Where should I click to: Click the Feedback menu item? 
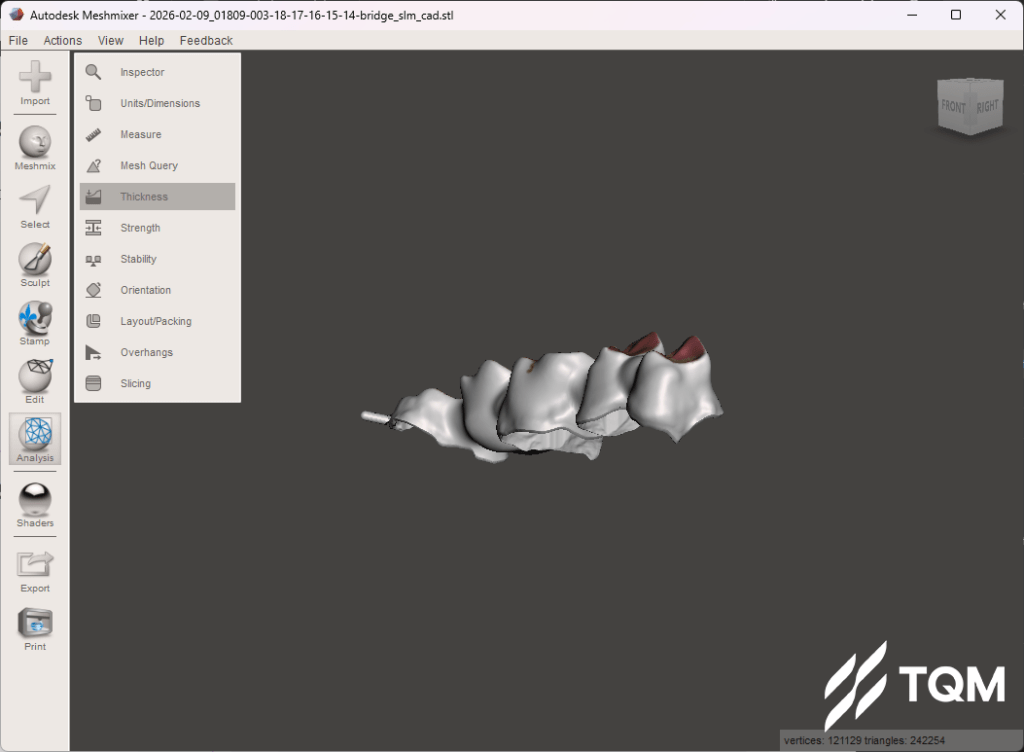(x=206, y=40)
